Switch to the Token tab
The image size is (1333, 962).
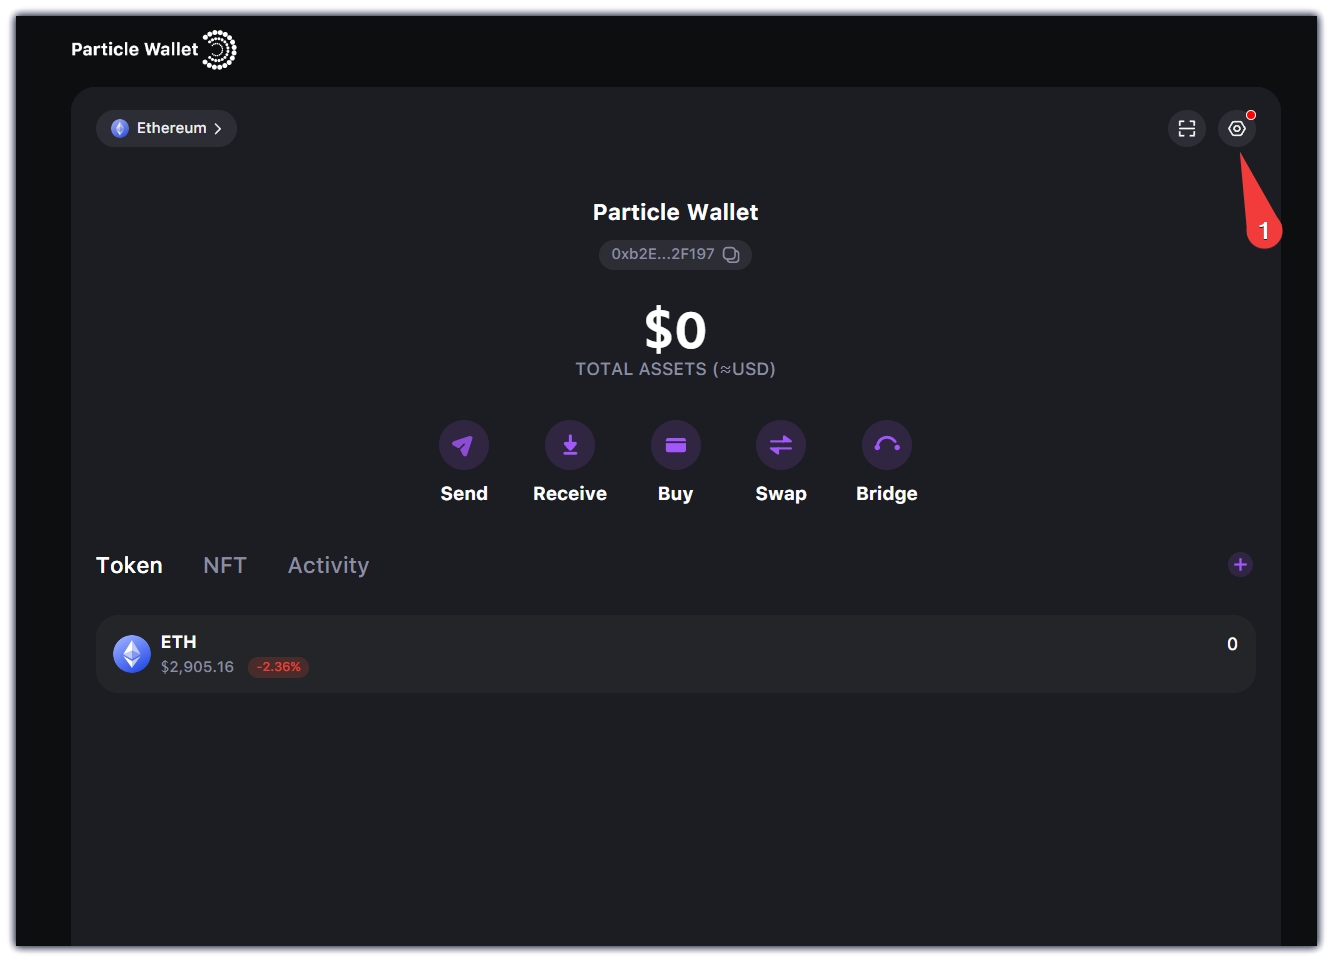point(129,565)
